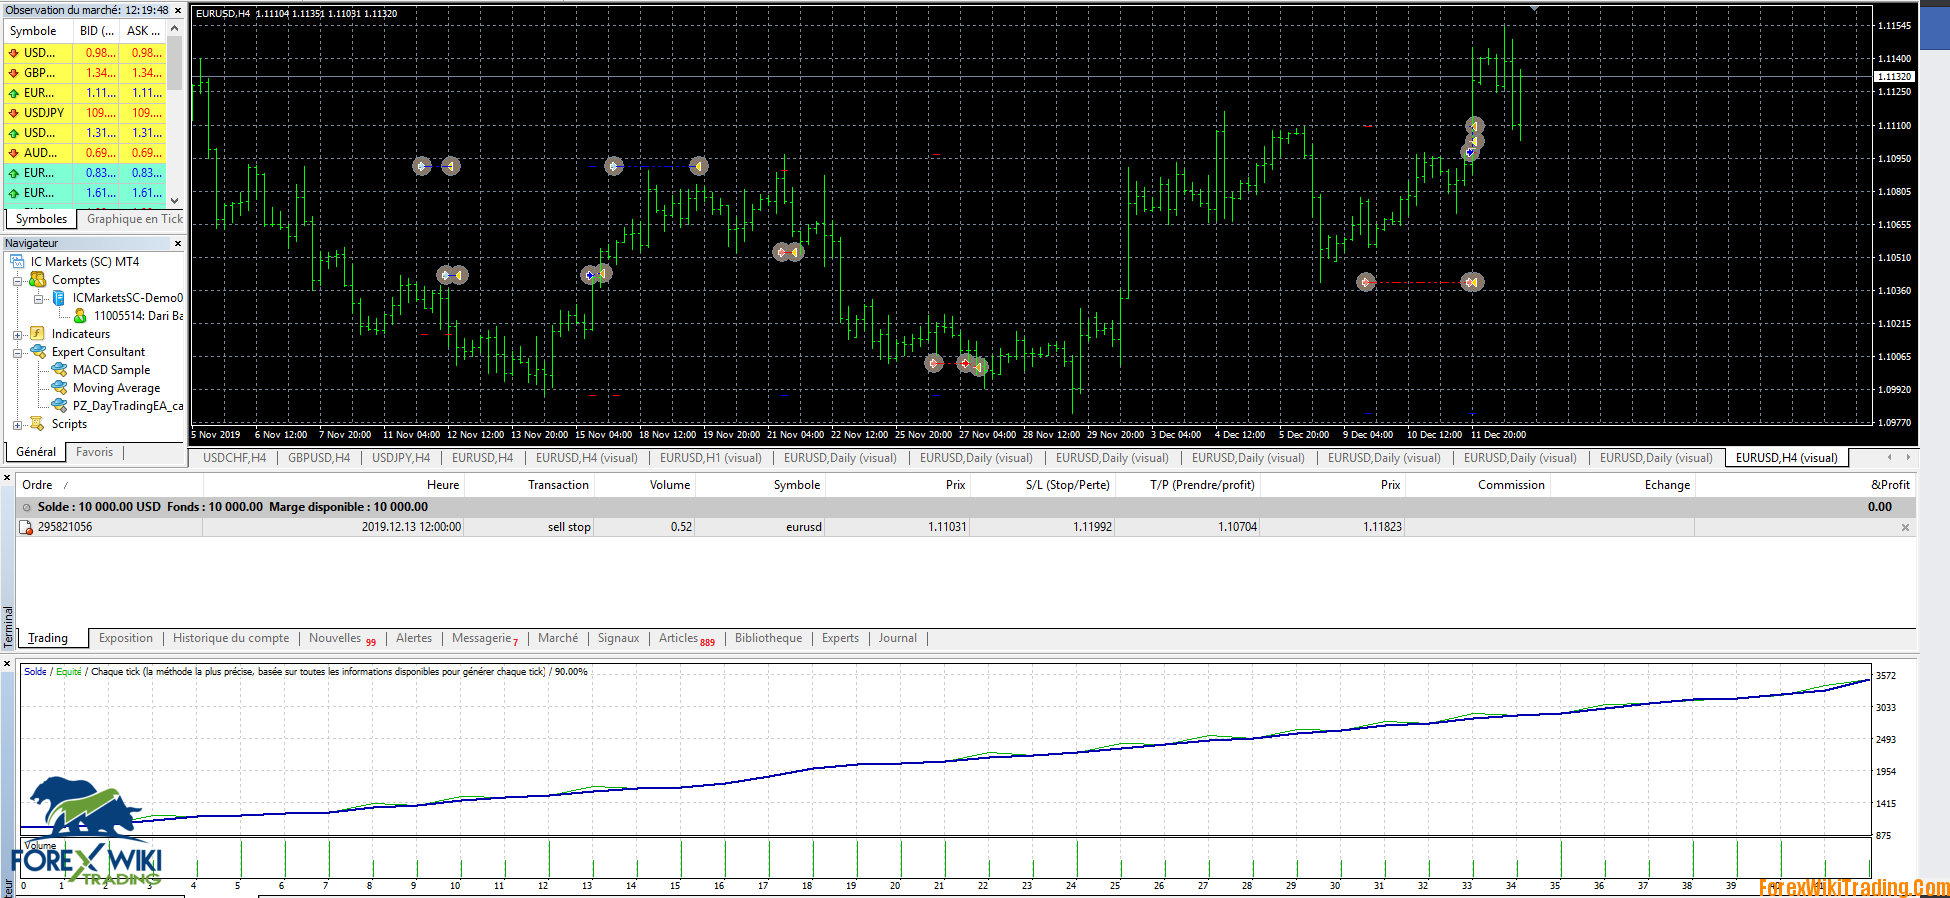The width and height of the screenshot is (1950, 898).
Task: Expand the Indicateurs tree node
Action: pos(17,335)
